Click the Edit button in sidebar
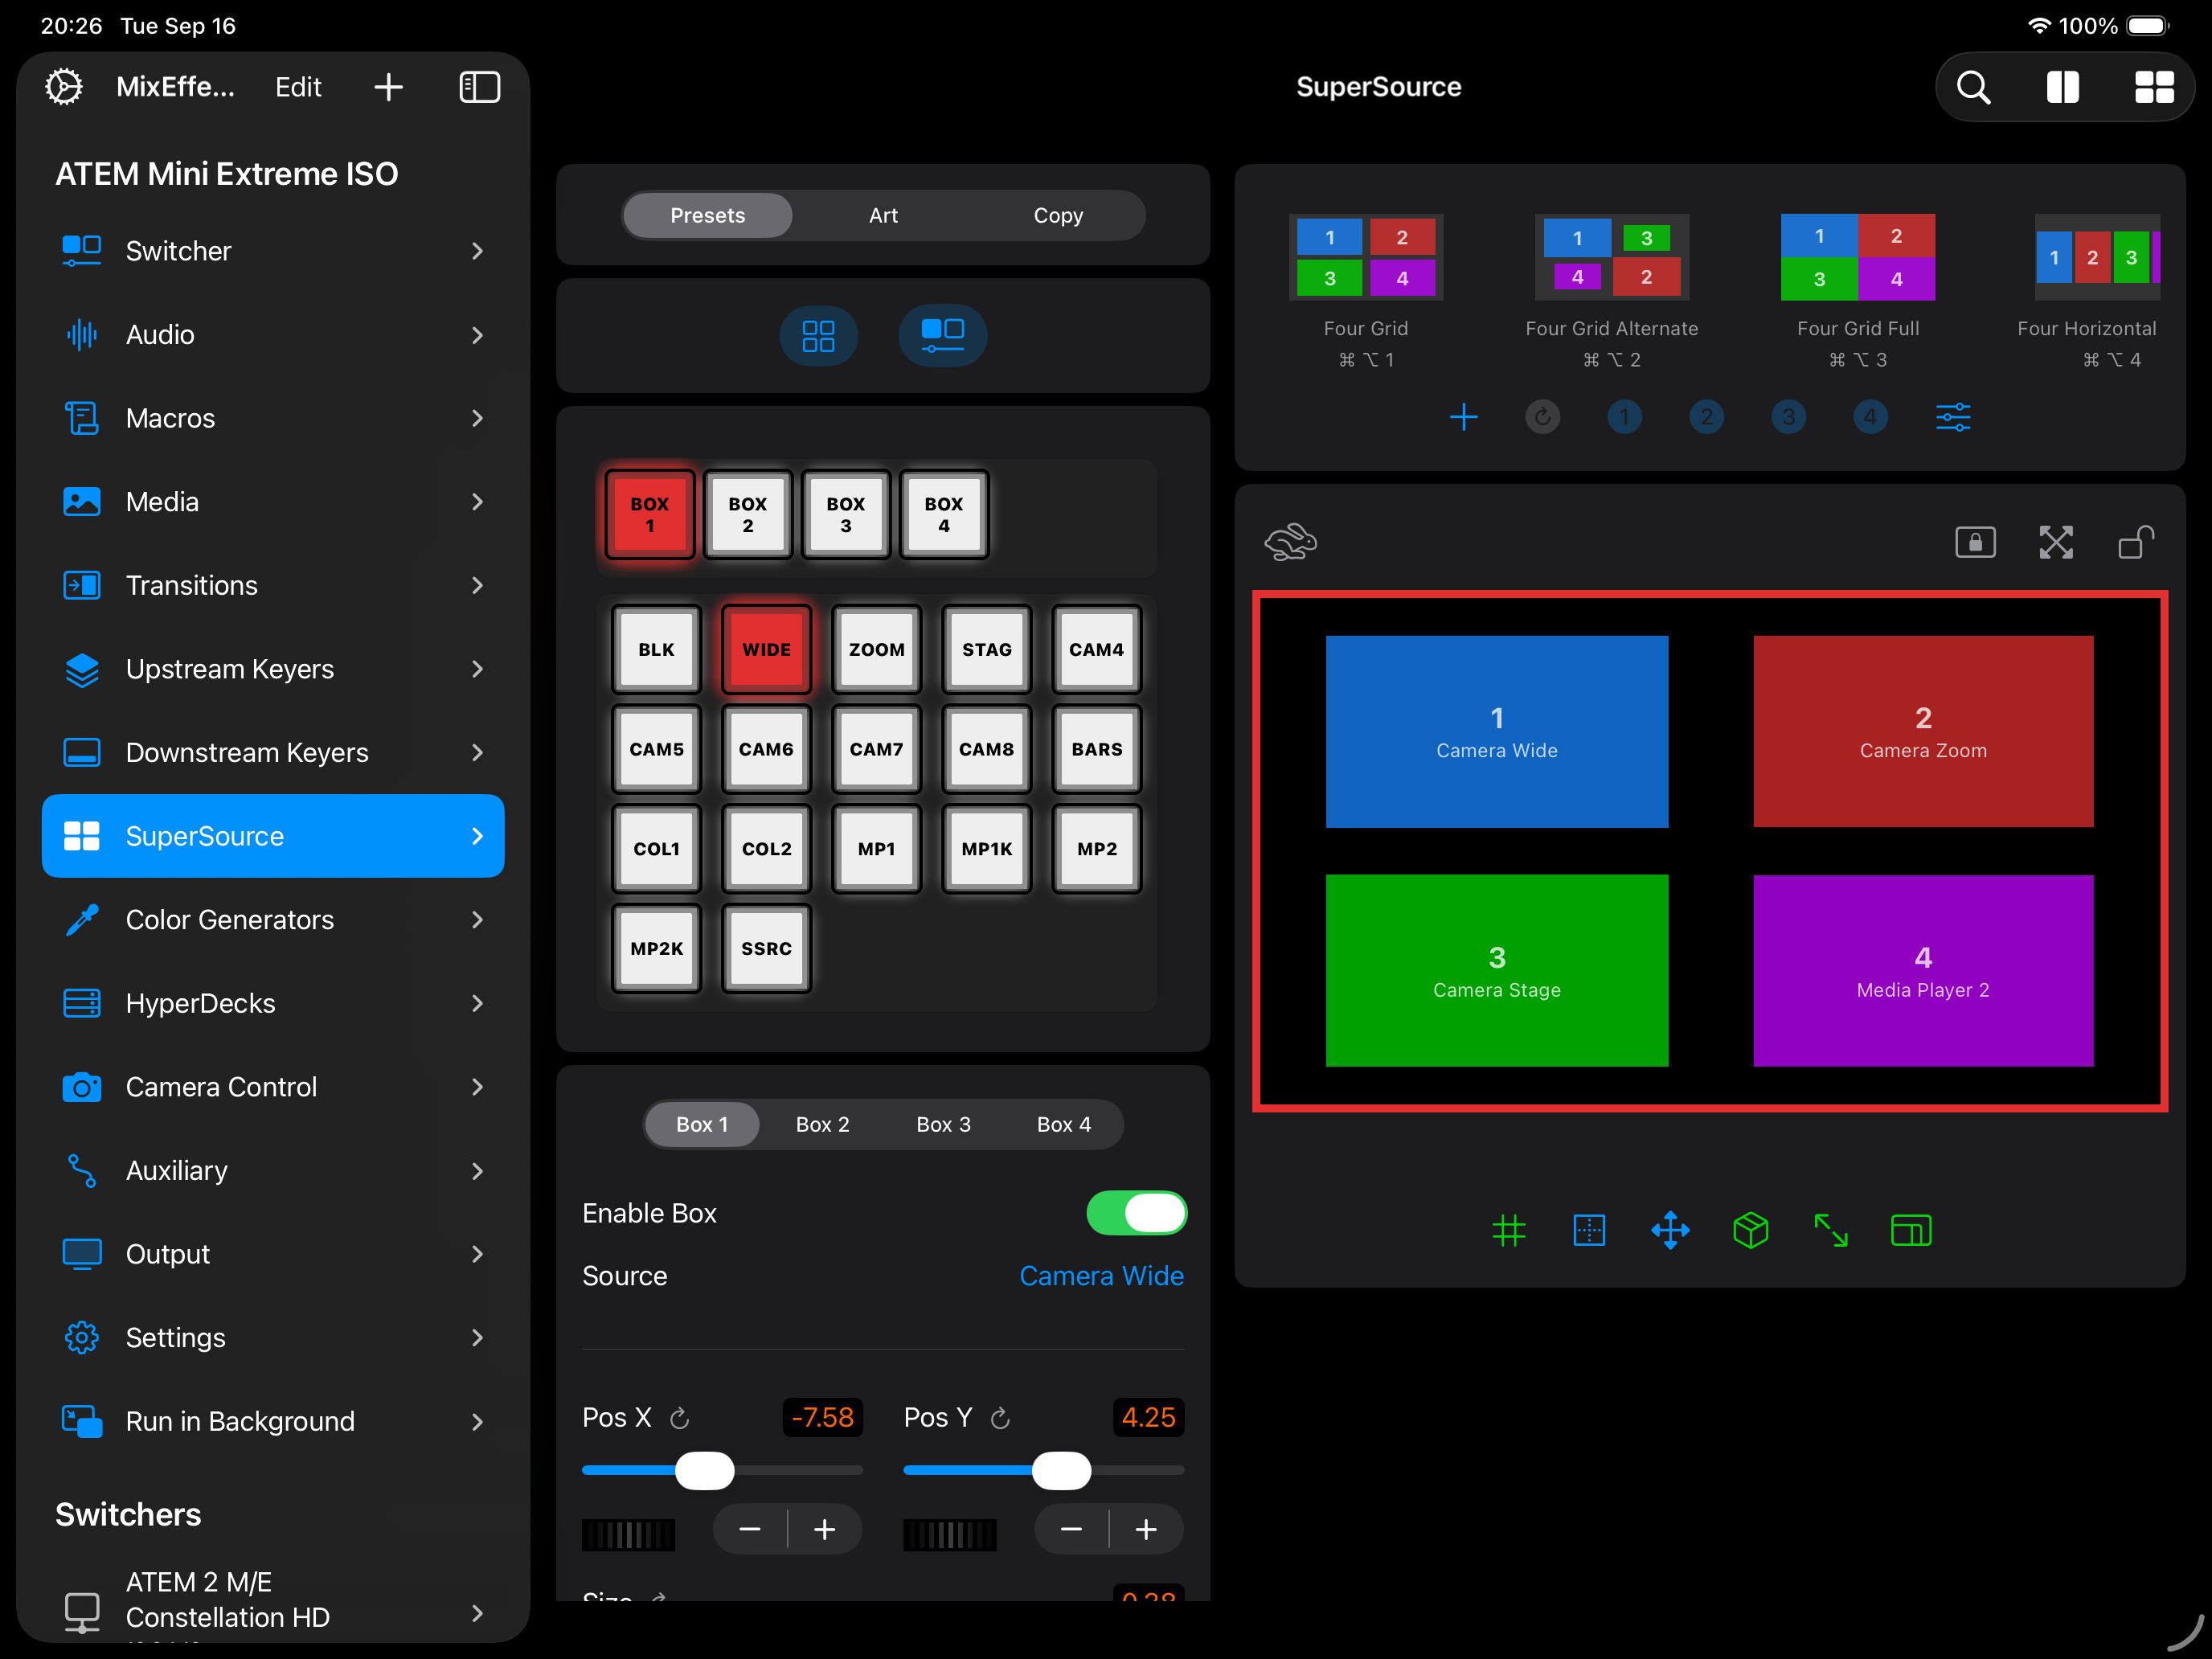Image resolution: width=2212 pixels, height=1659 pixels. (298, 88)
